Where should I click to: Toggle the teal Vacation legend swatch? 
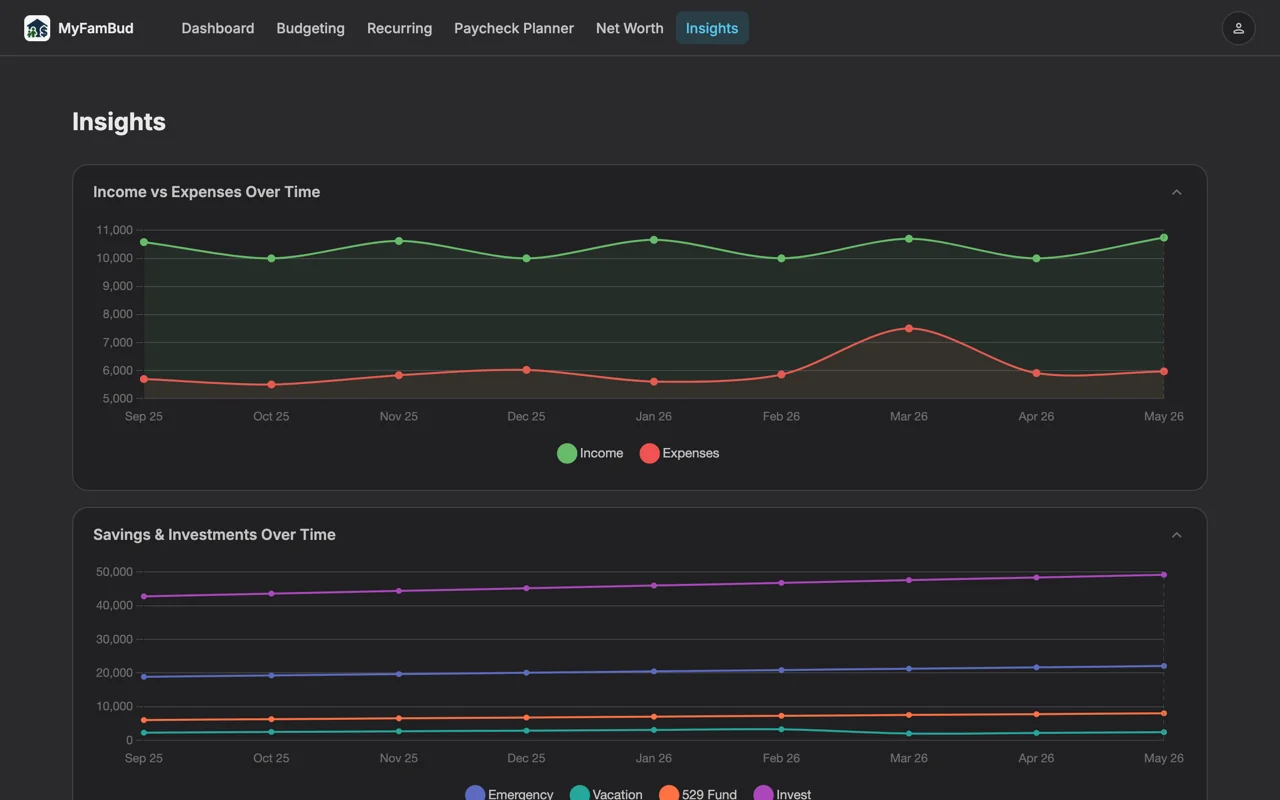coord(580,794)
